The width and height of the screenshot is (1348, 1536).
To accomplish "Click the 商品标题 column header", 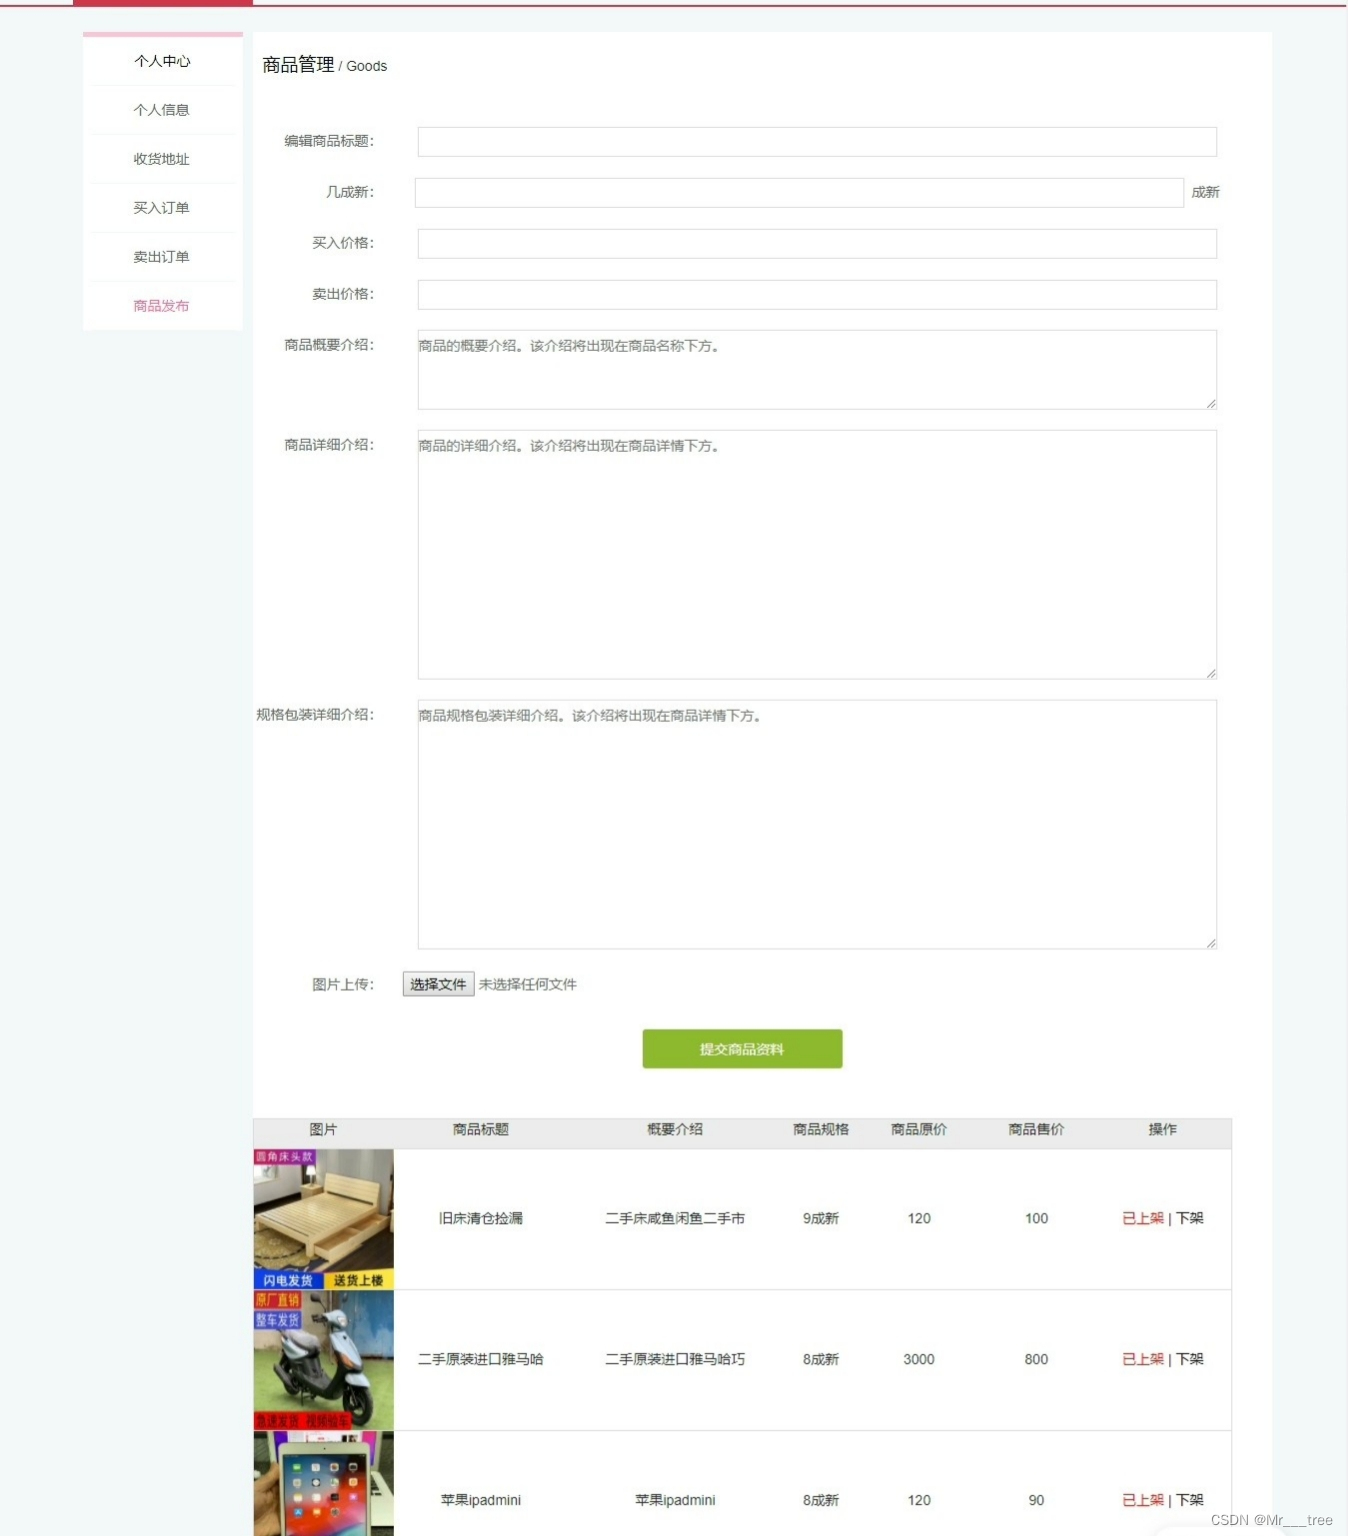I will [481, 1129].
